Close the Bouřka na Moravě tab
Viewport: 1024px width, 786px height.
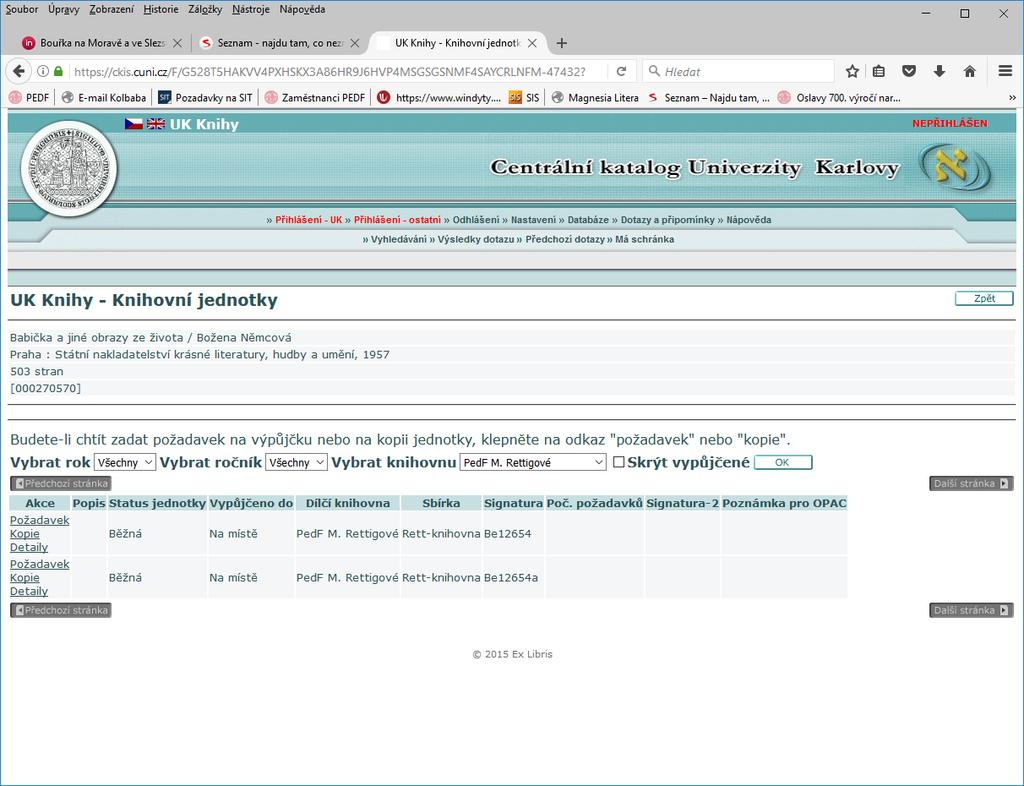177,43
